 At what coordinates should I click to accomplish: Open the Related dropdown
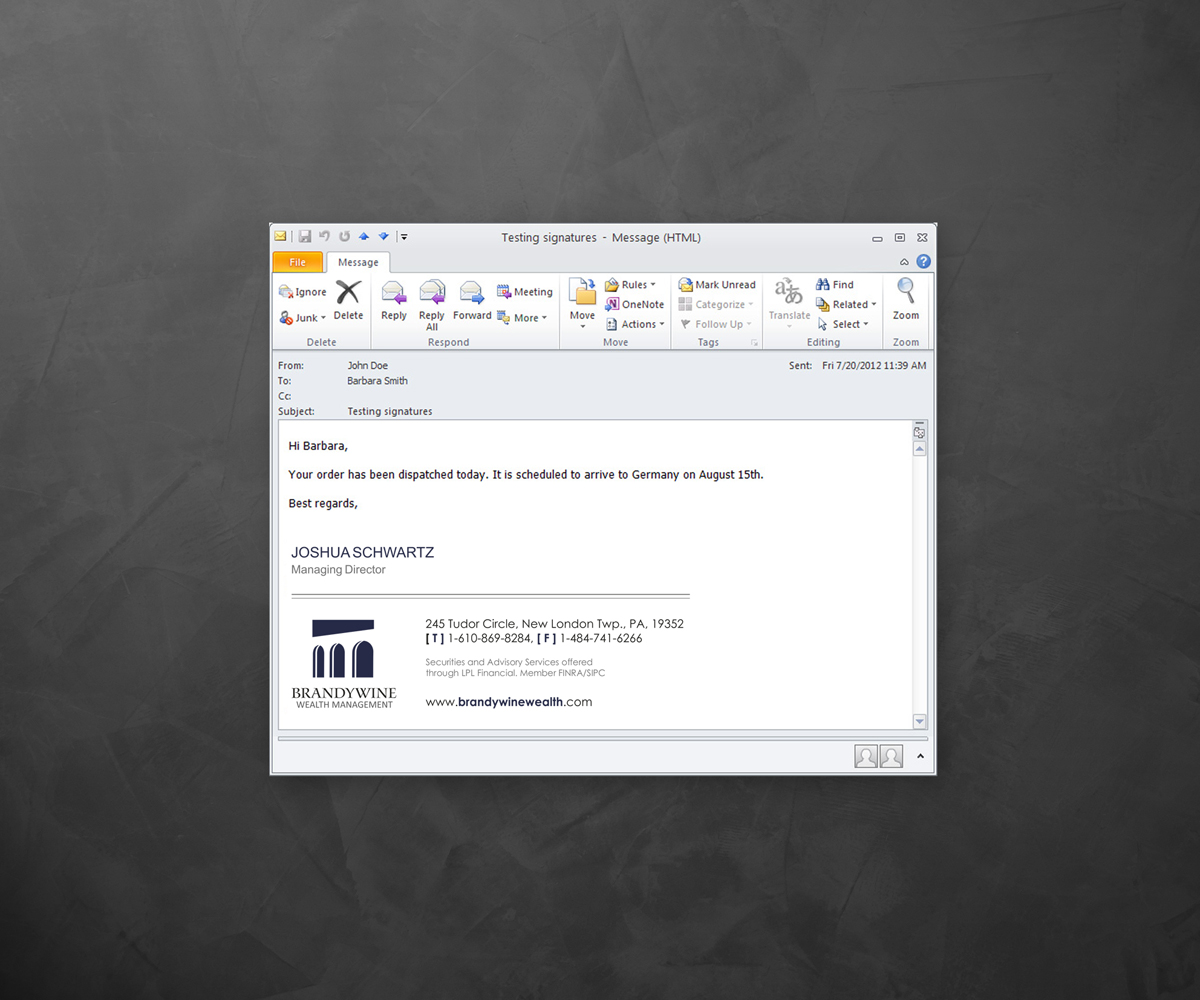846,305
